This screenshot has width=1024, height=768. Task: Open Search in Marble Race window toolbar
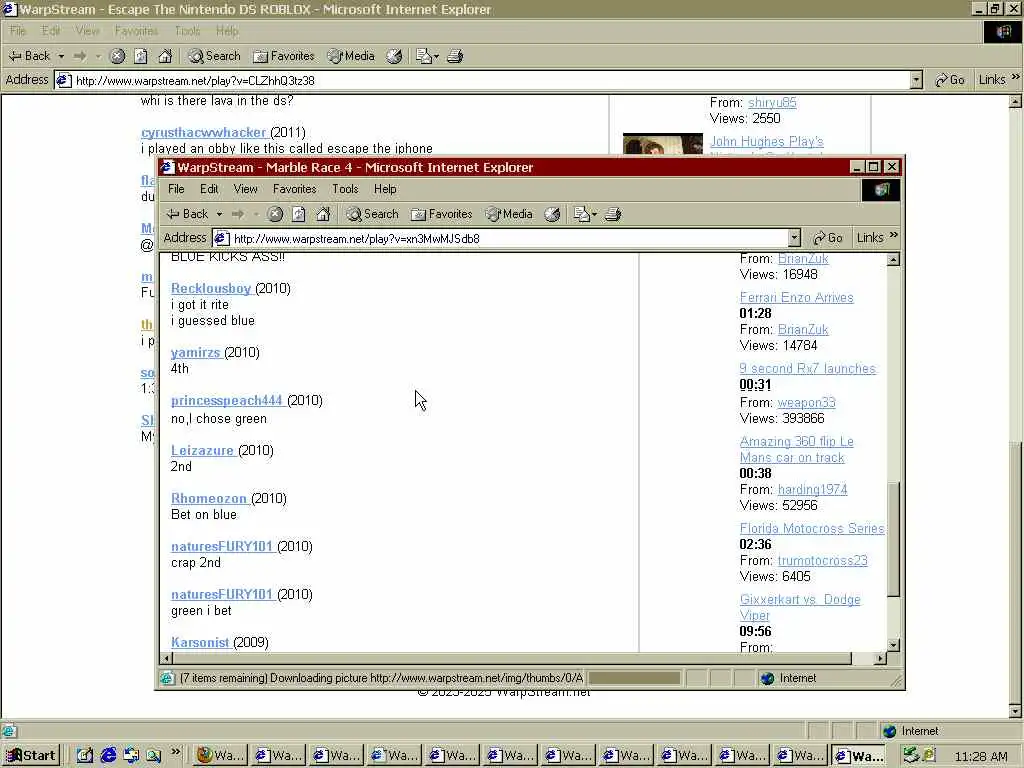coord(372,214)
